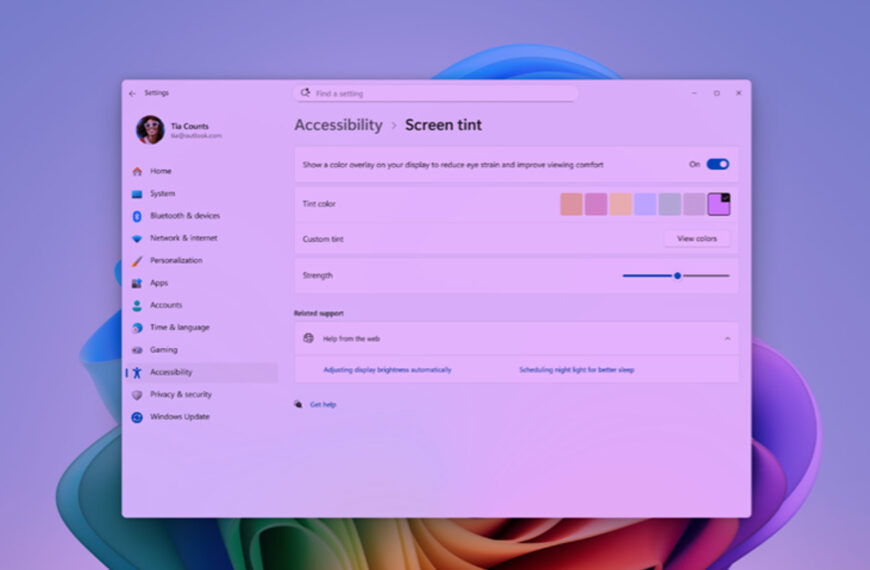The height and width of the screenshot is (570, 870).
Task: Click the Personalization brush icon
Action: point(137,261)
